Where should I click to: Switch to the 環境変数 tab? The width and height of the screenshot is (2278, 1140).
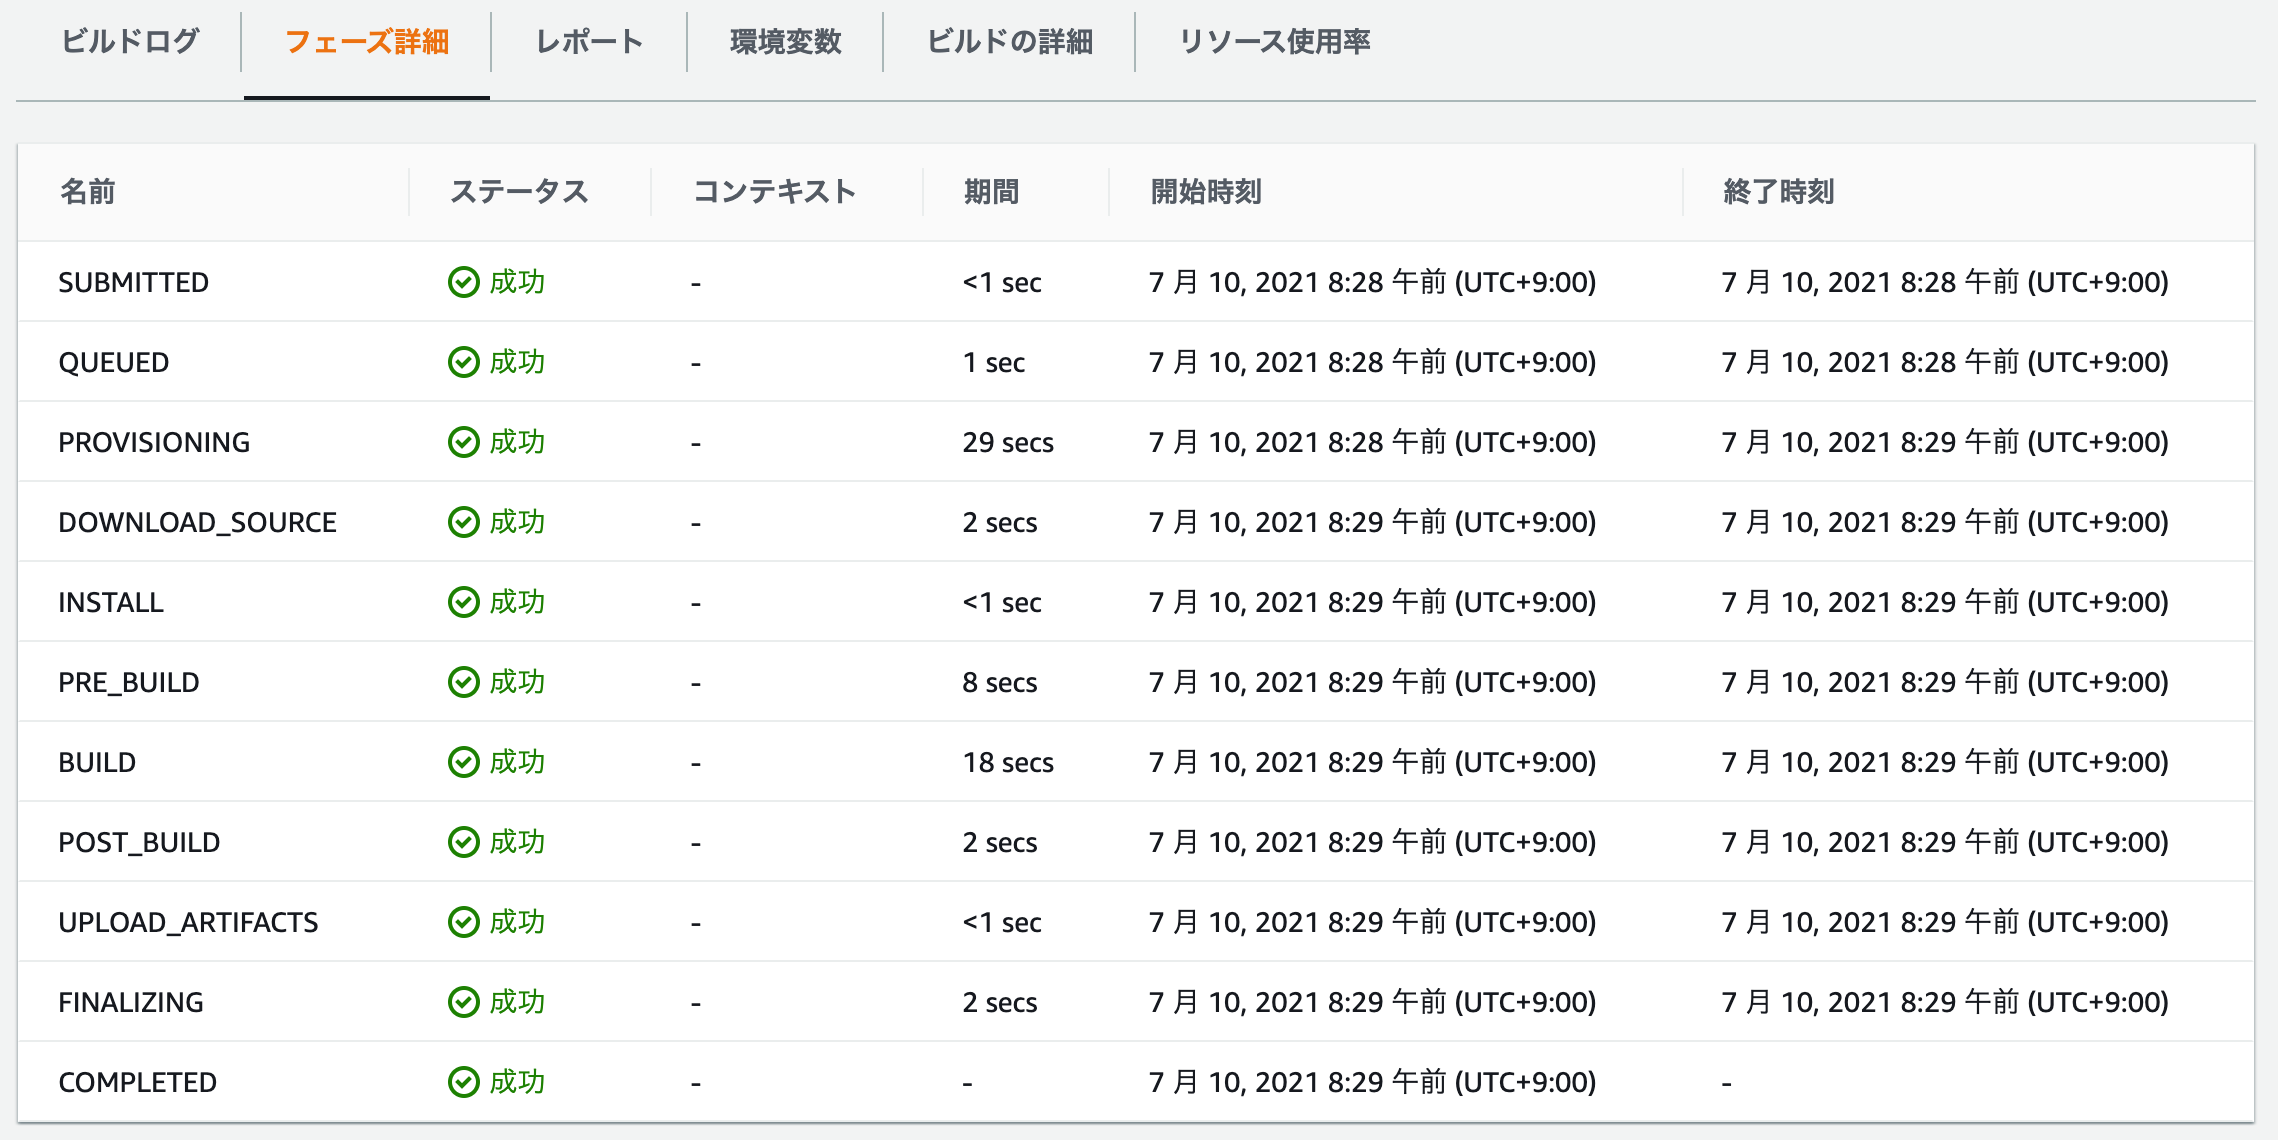783,42
